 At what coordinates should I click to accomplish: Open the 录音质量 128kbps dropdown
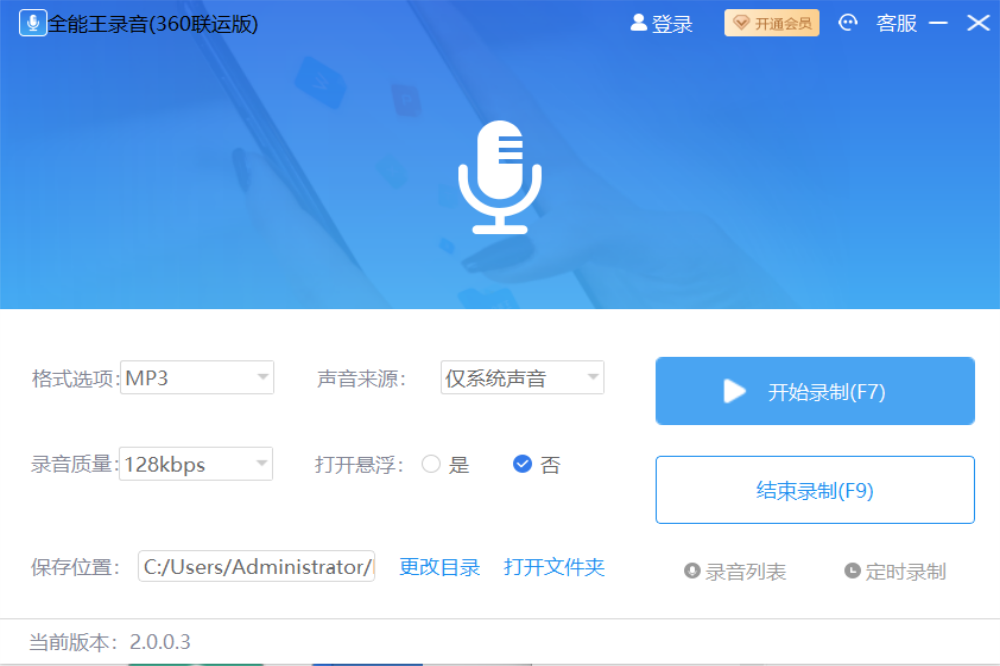click(196, 464)
